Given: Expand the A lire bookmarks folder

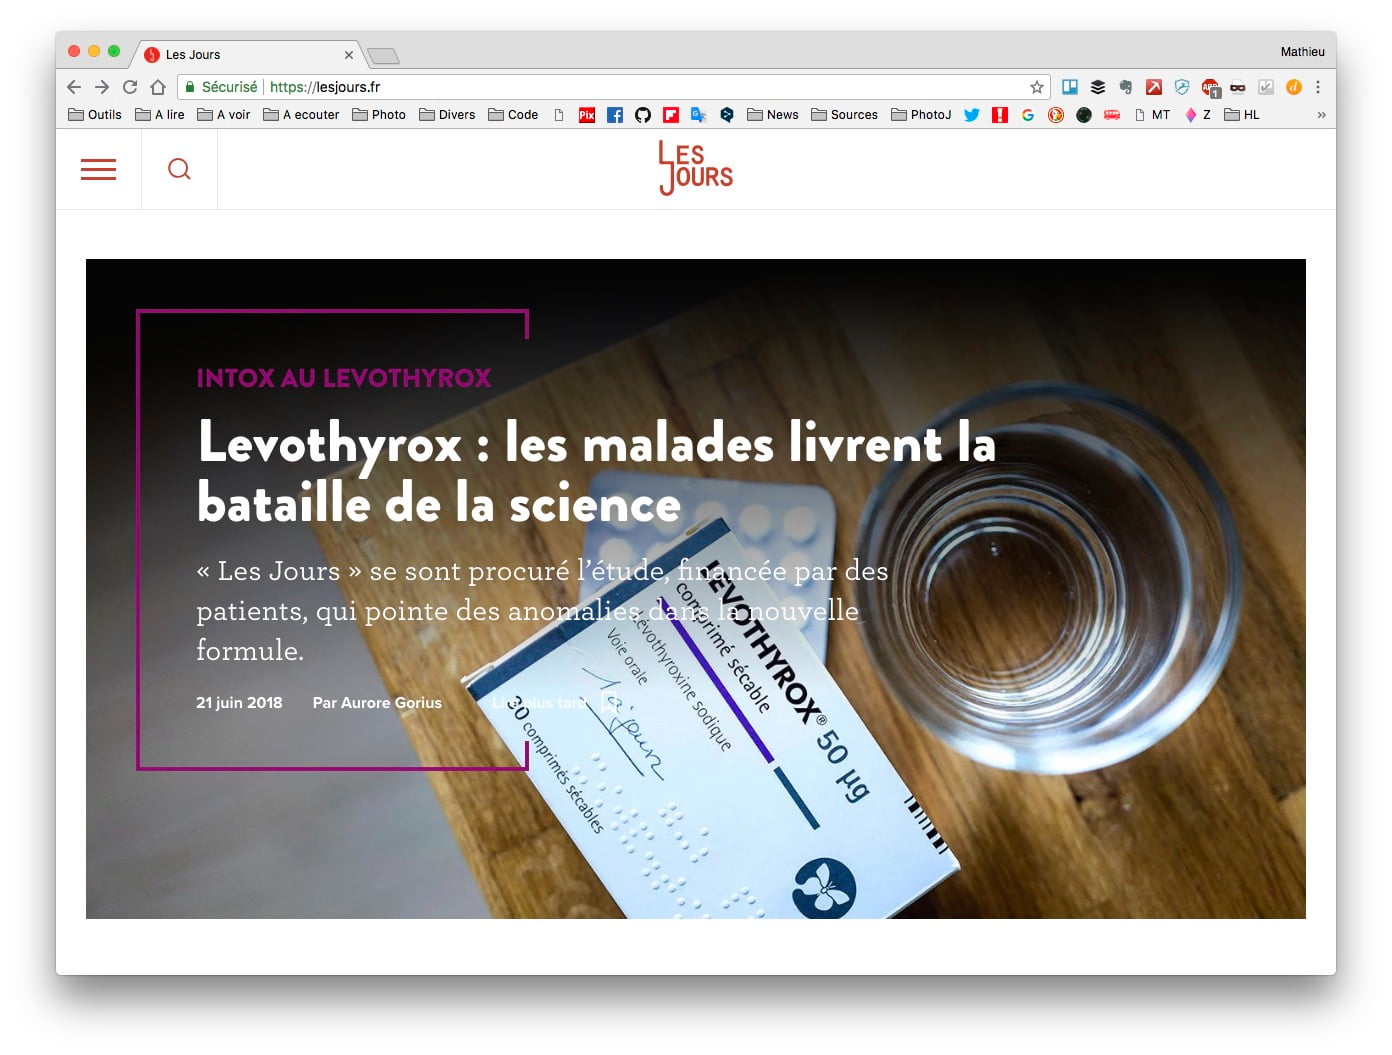Looking at the screenshot, I should [x=160, y=115].
